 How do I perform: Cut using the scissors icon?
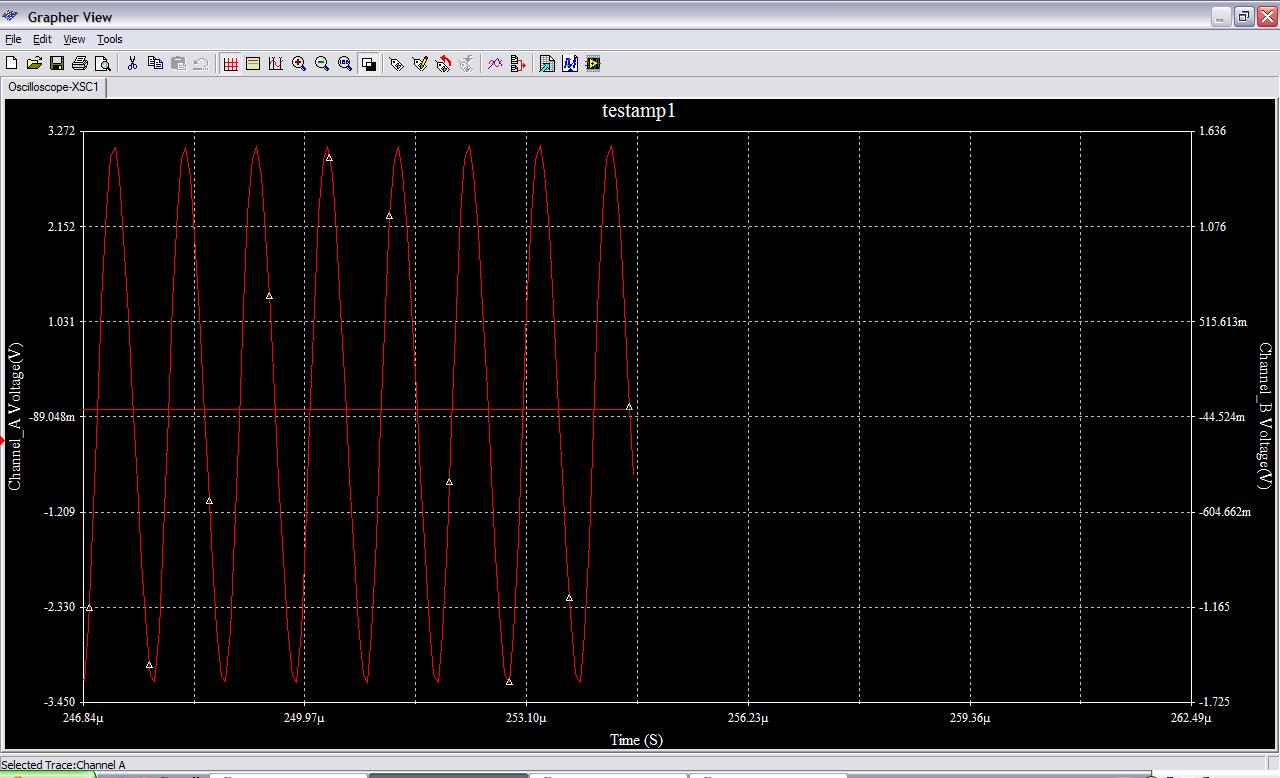(132, 63)
